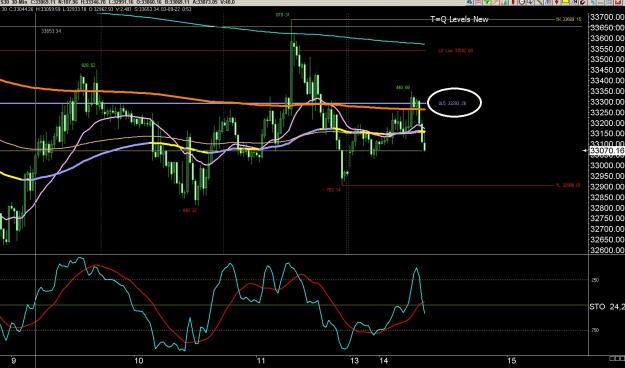This screenshot has width=625, height=368.
Task: Click the 33650.00 price axis label
Action: 607,28
